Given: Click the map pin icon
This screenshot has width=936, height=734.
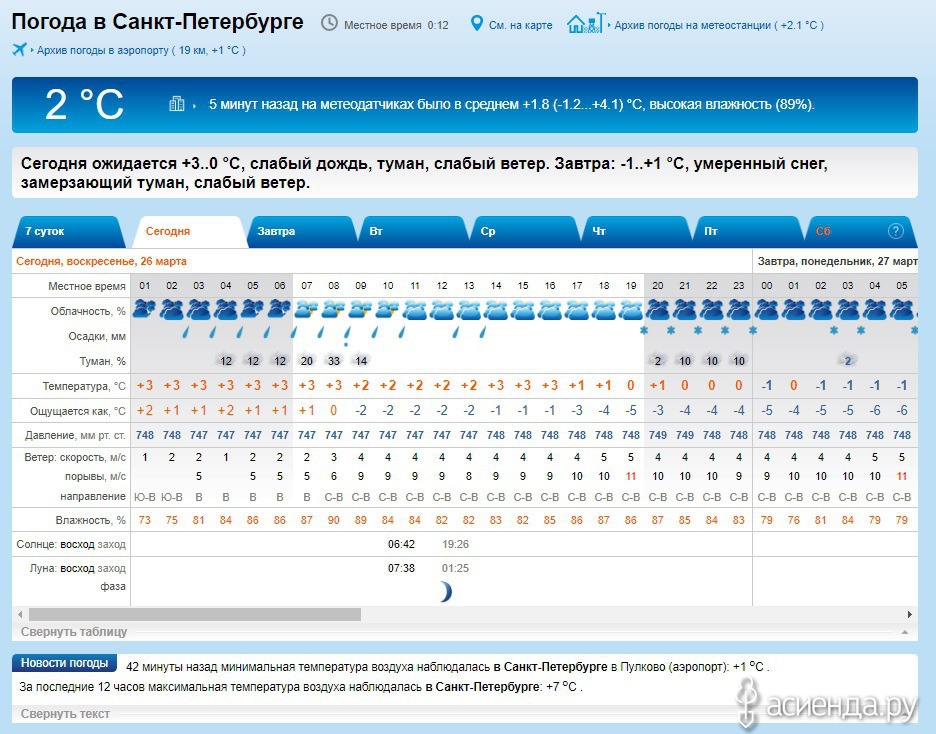Looking at the screenshot, I should pos(476,24).
